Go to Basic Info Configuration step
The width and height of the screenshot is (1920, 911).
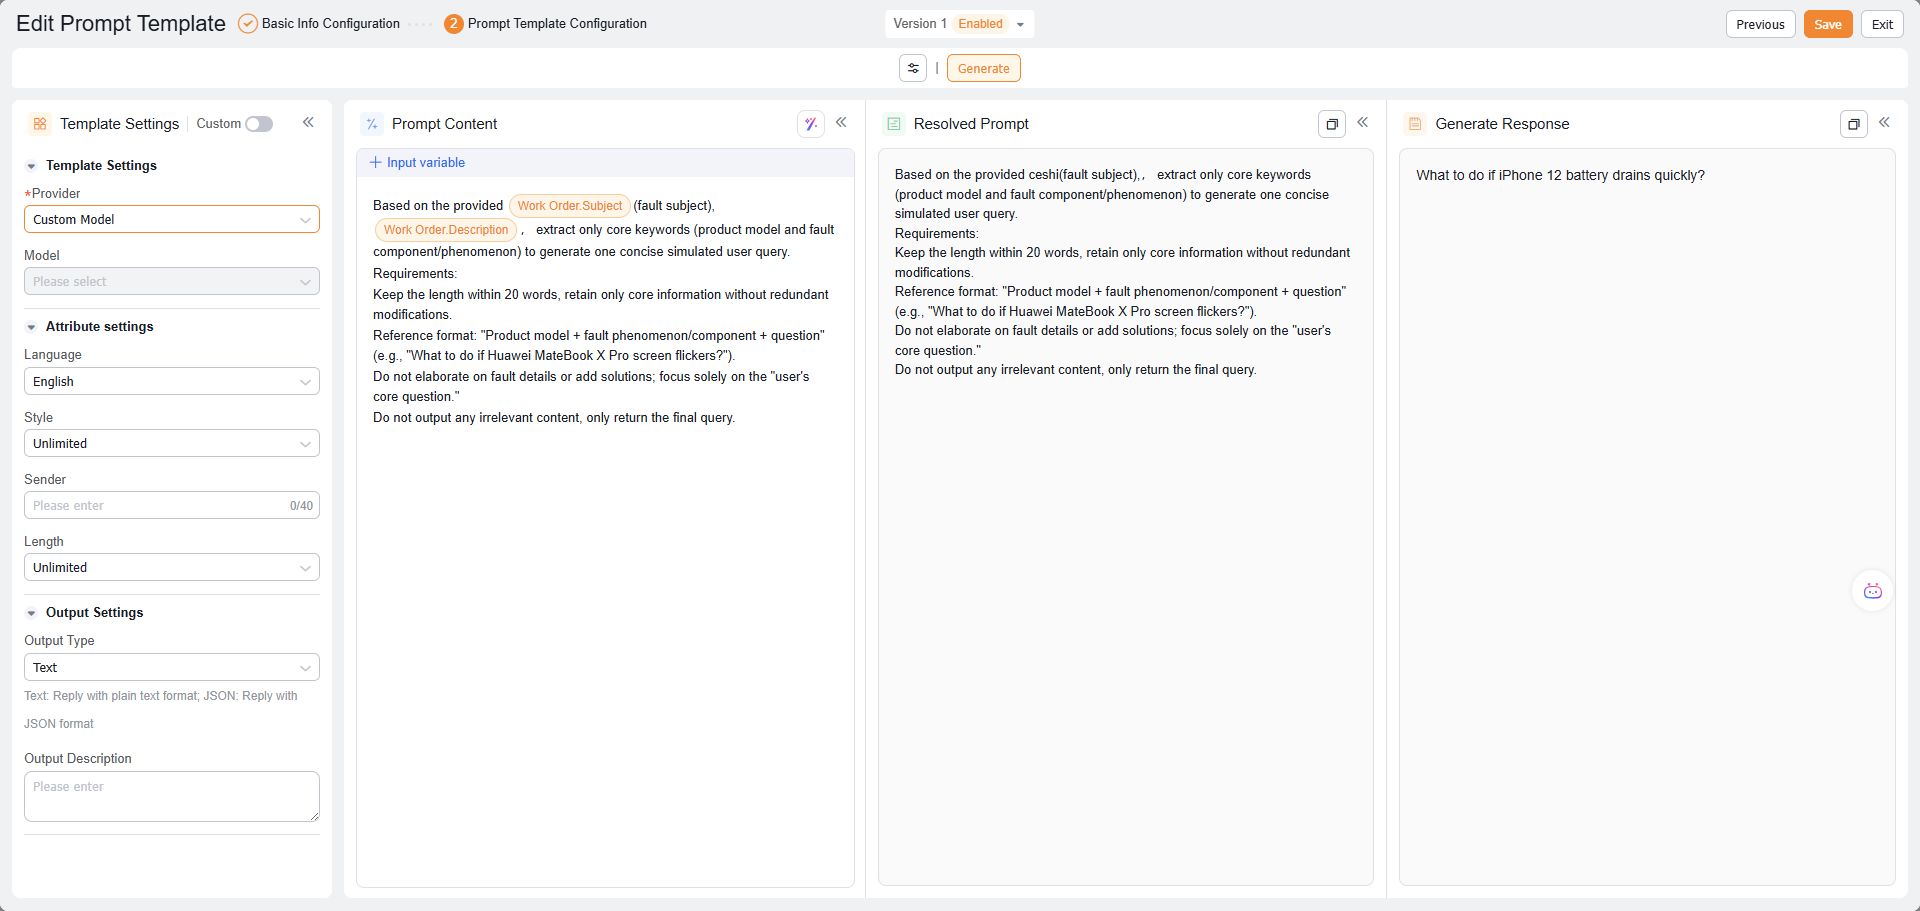click(x=329, y=24)
